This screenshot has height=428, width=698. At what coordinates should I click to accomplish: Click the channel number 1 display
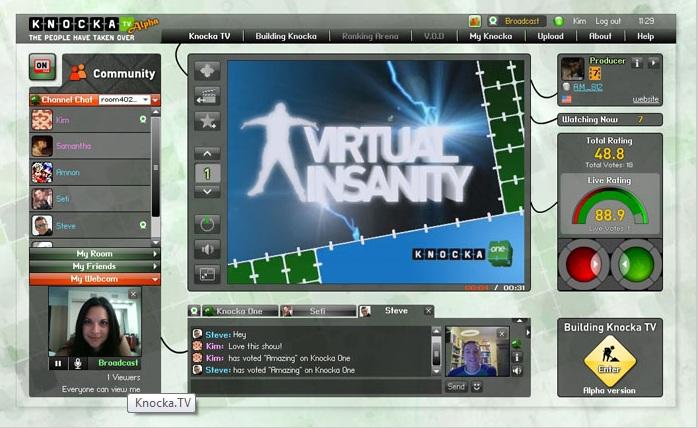207,173
